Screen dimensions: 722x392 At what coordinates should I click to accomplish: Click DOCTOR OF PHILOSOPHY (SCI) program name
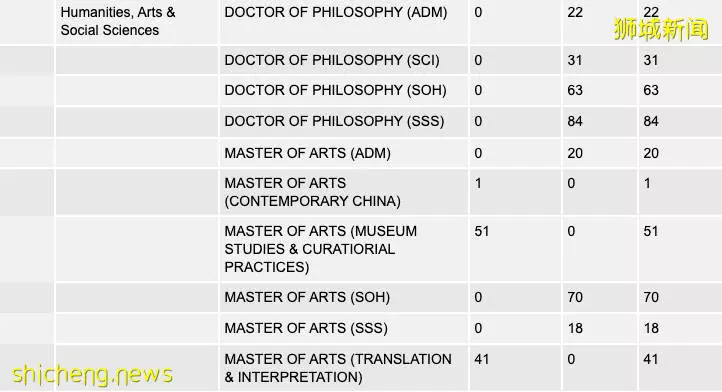(332, 60)
